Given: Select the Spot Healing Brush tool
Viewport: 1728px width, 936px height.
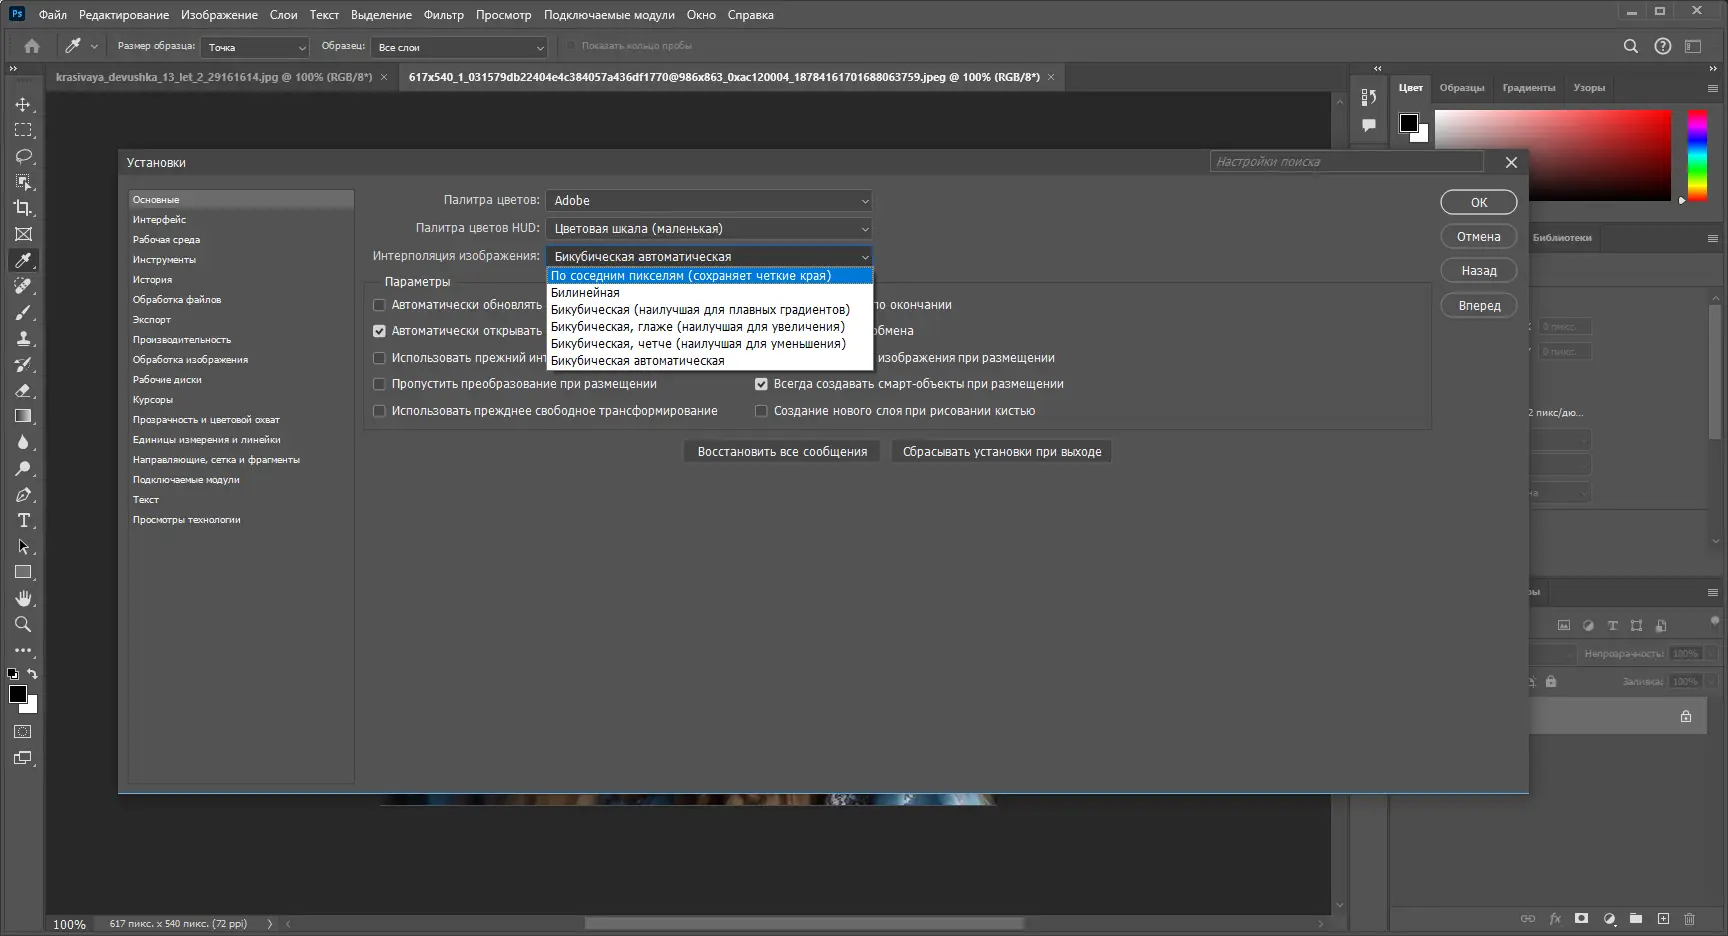Looking at the screenshot, I should pos(23,286).
